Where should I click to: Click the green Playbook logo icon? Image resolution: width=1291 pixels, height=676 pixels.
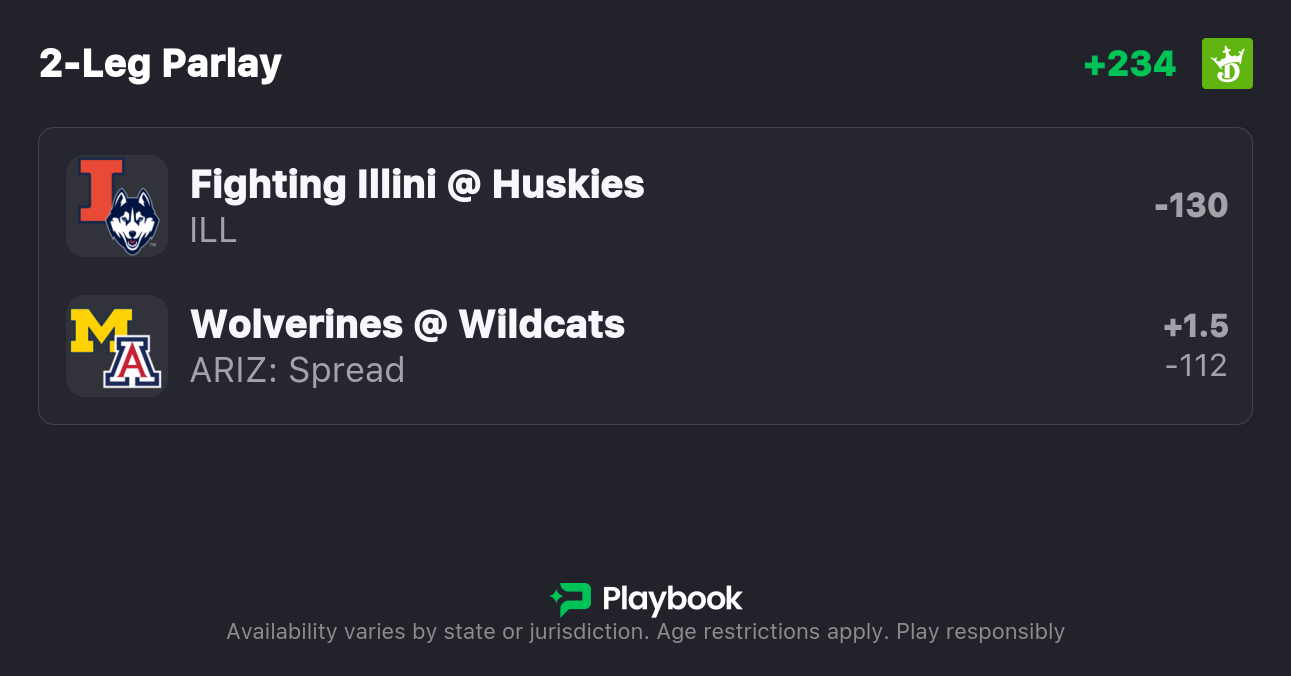571,599
